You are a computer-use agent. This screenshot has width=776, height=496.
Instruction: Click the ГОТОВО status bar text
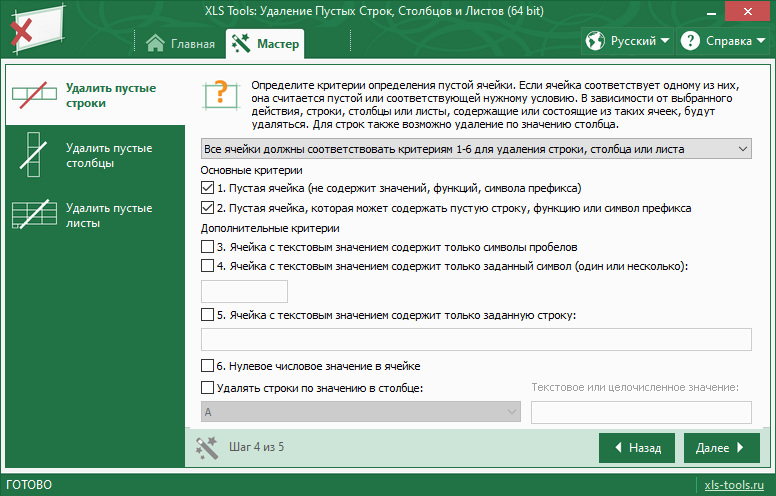29,485
